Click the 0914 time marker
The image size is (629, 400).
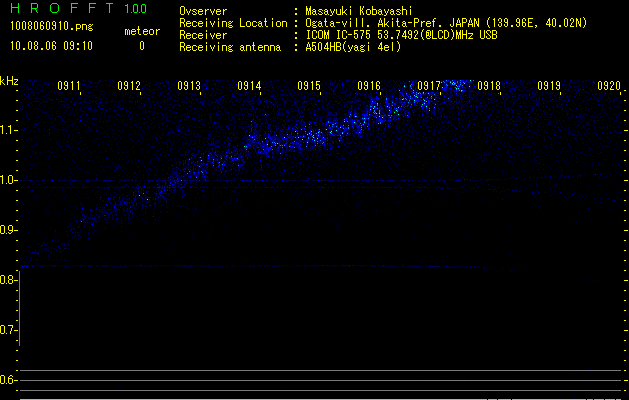(249, 85)
